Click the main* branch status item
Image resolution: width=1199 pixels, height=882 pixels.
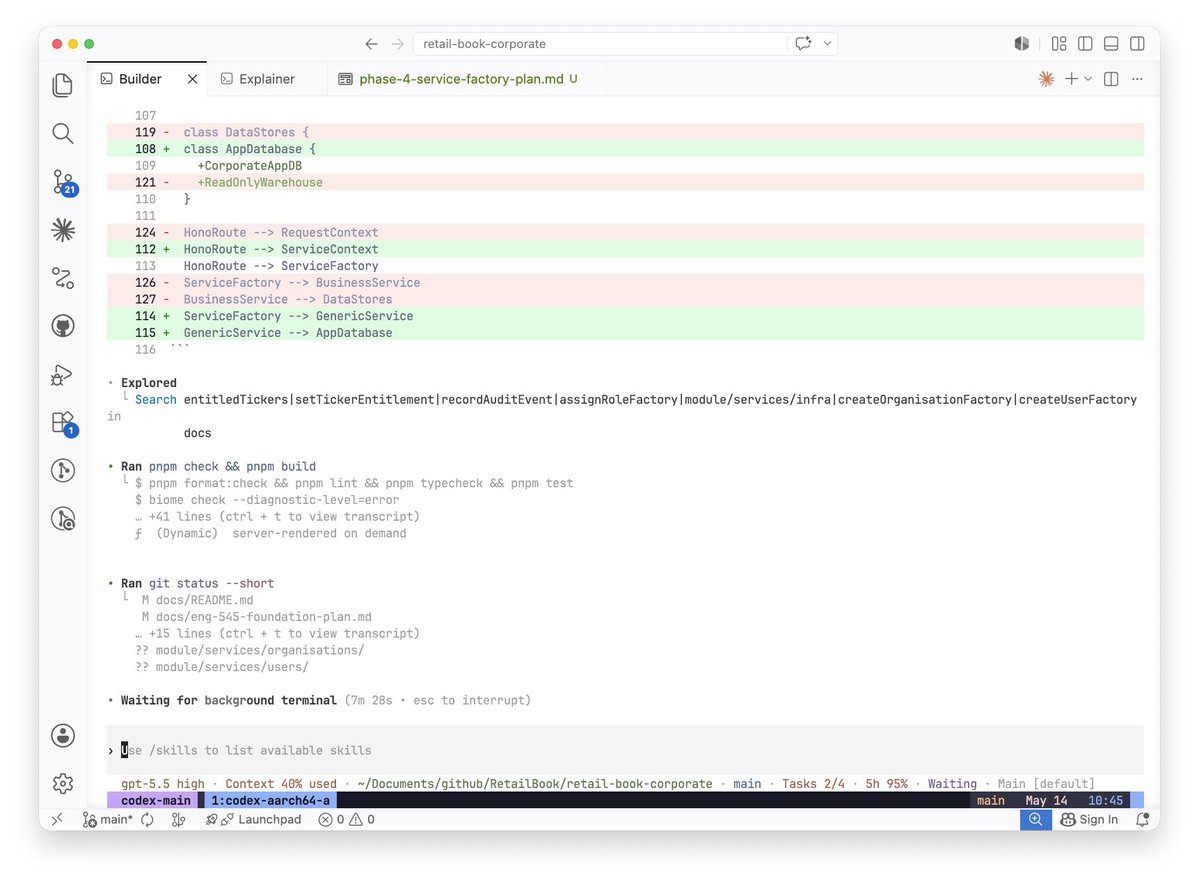coord(107,819)
